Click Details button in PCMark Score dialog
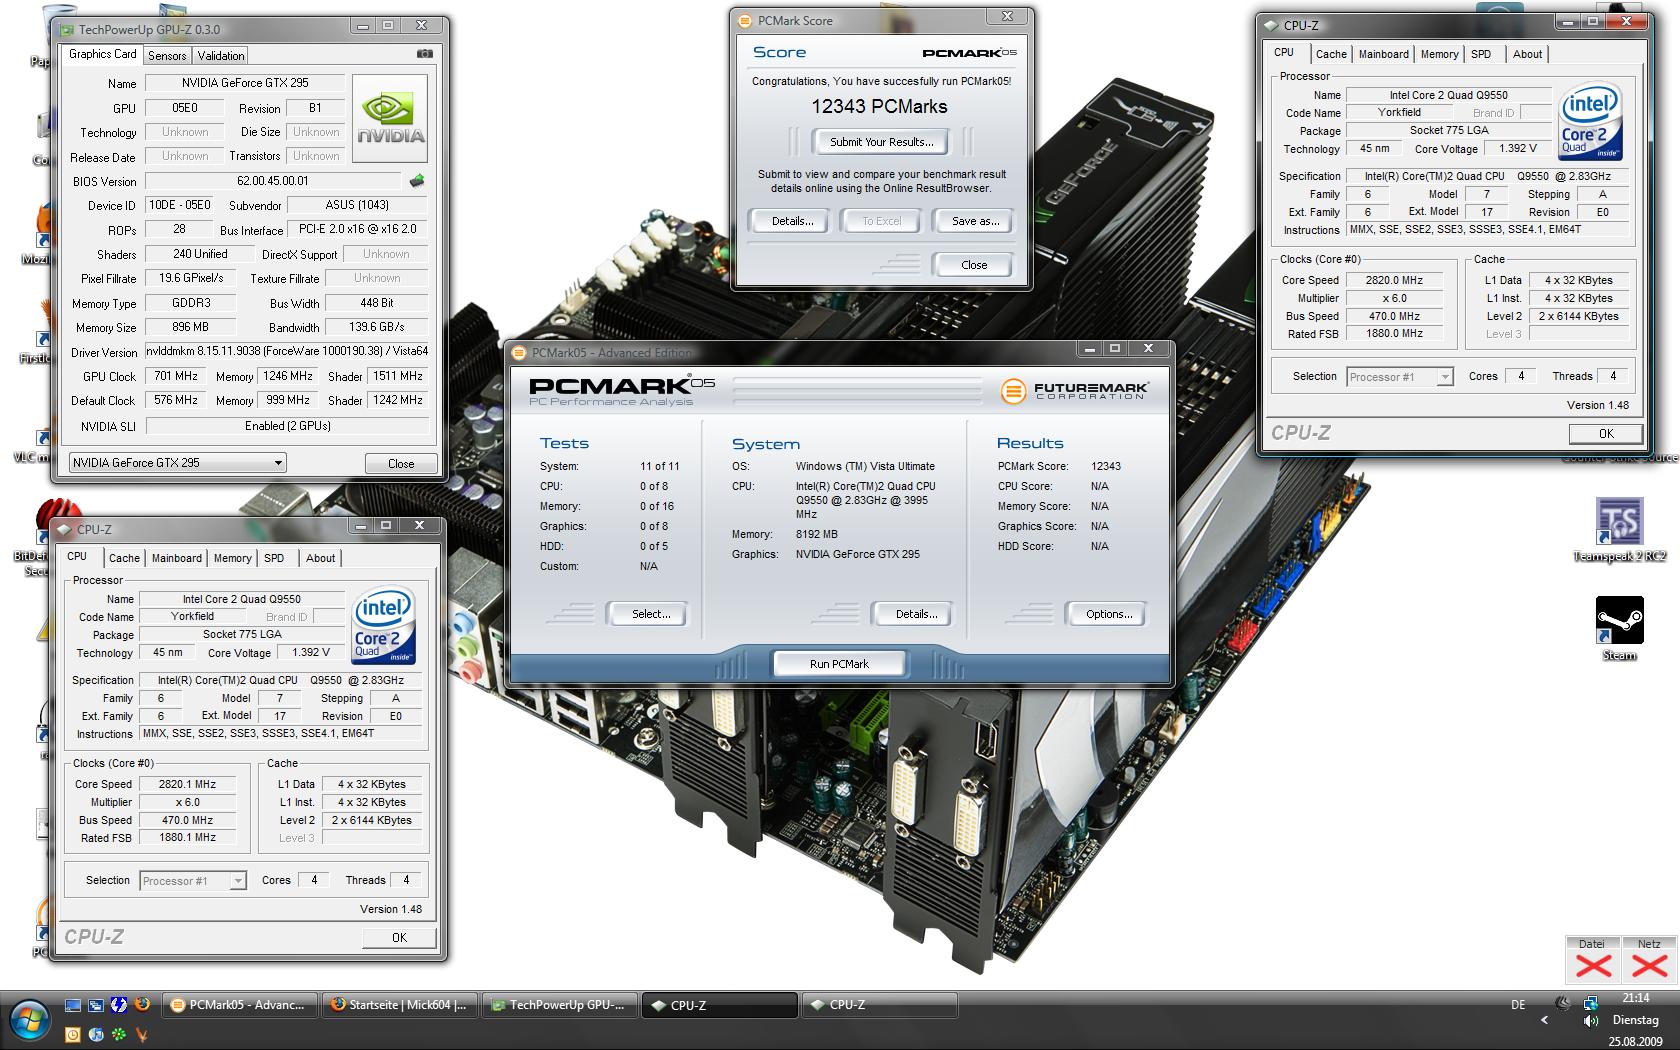This screenshot has width=1680, height=1050. 792,221
